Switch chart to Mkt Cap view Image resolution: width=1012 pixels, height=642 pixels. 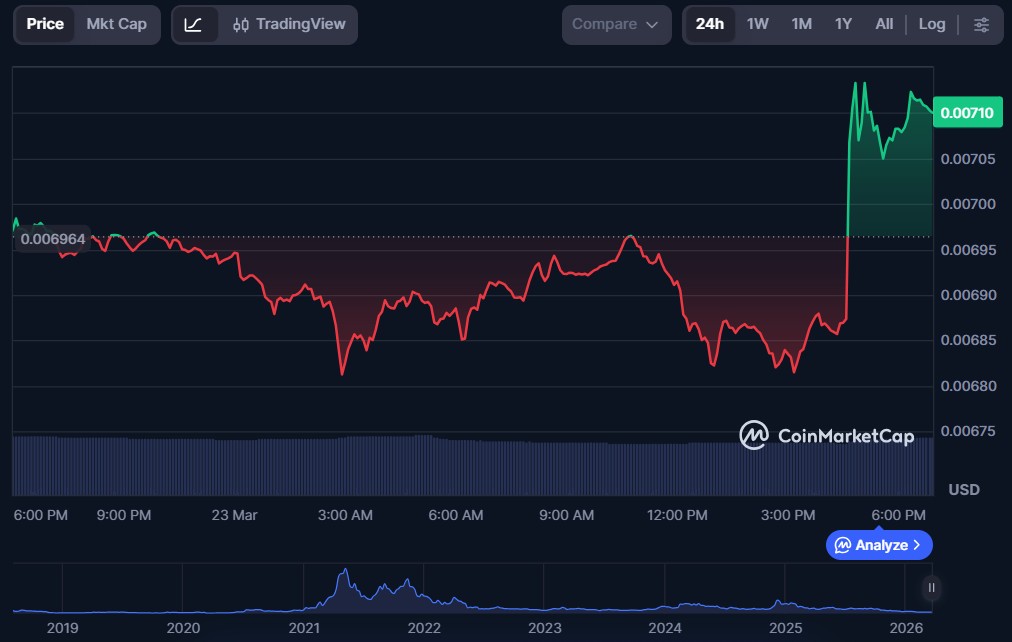click(116, 24)
